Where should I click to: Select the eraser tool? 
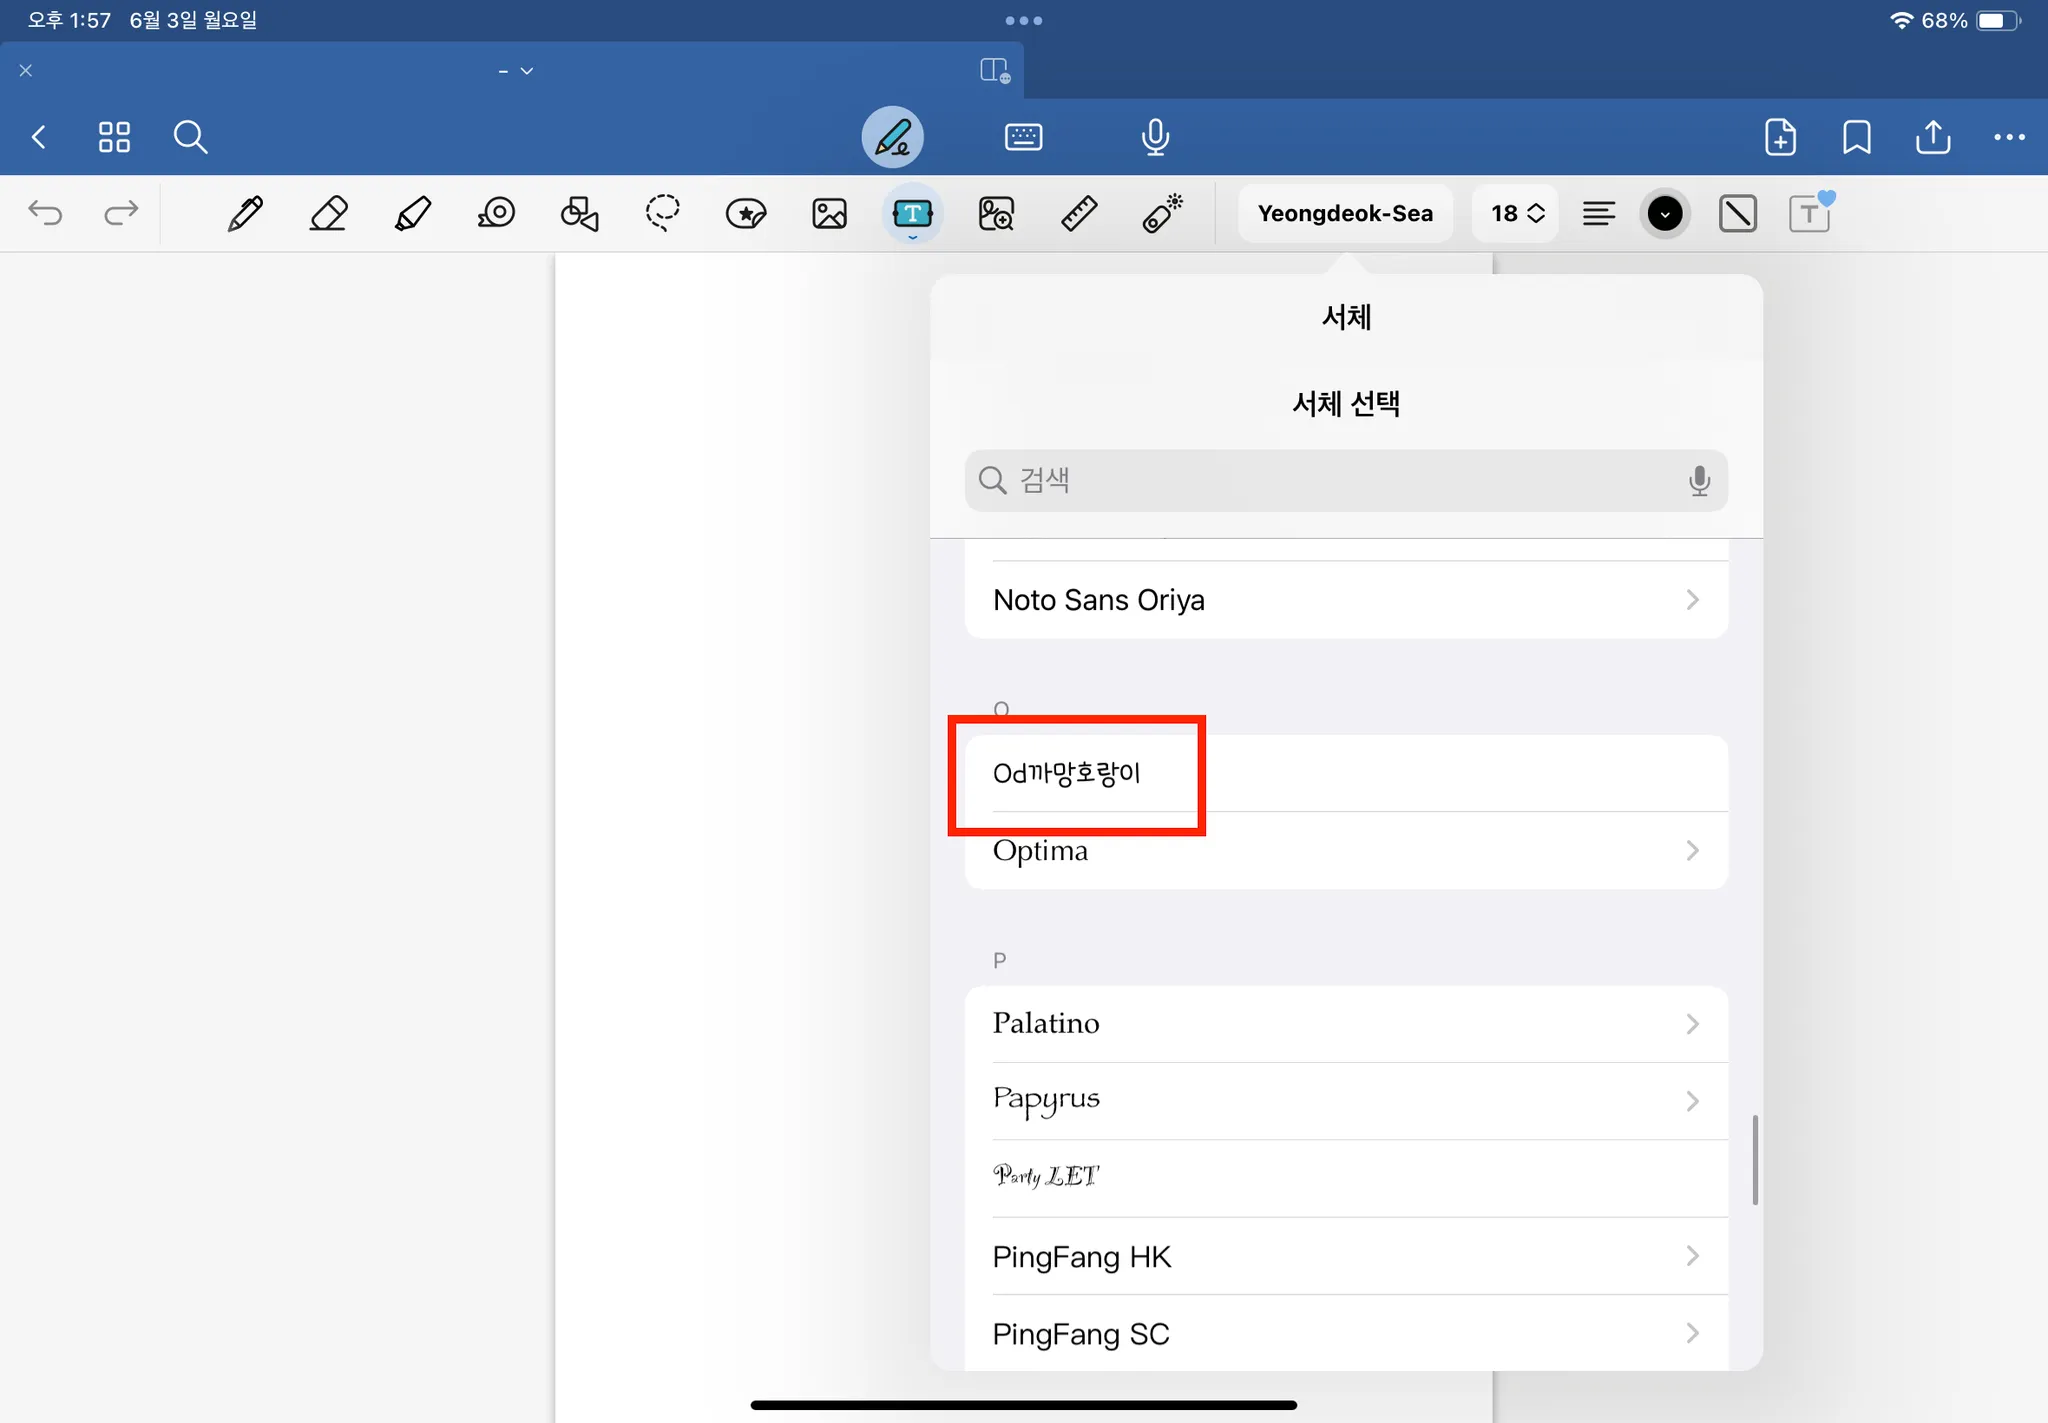coord(328,213)
